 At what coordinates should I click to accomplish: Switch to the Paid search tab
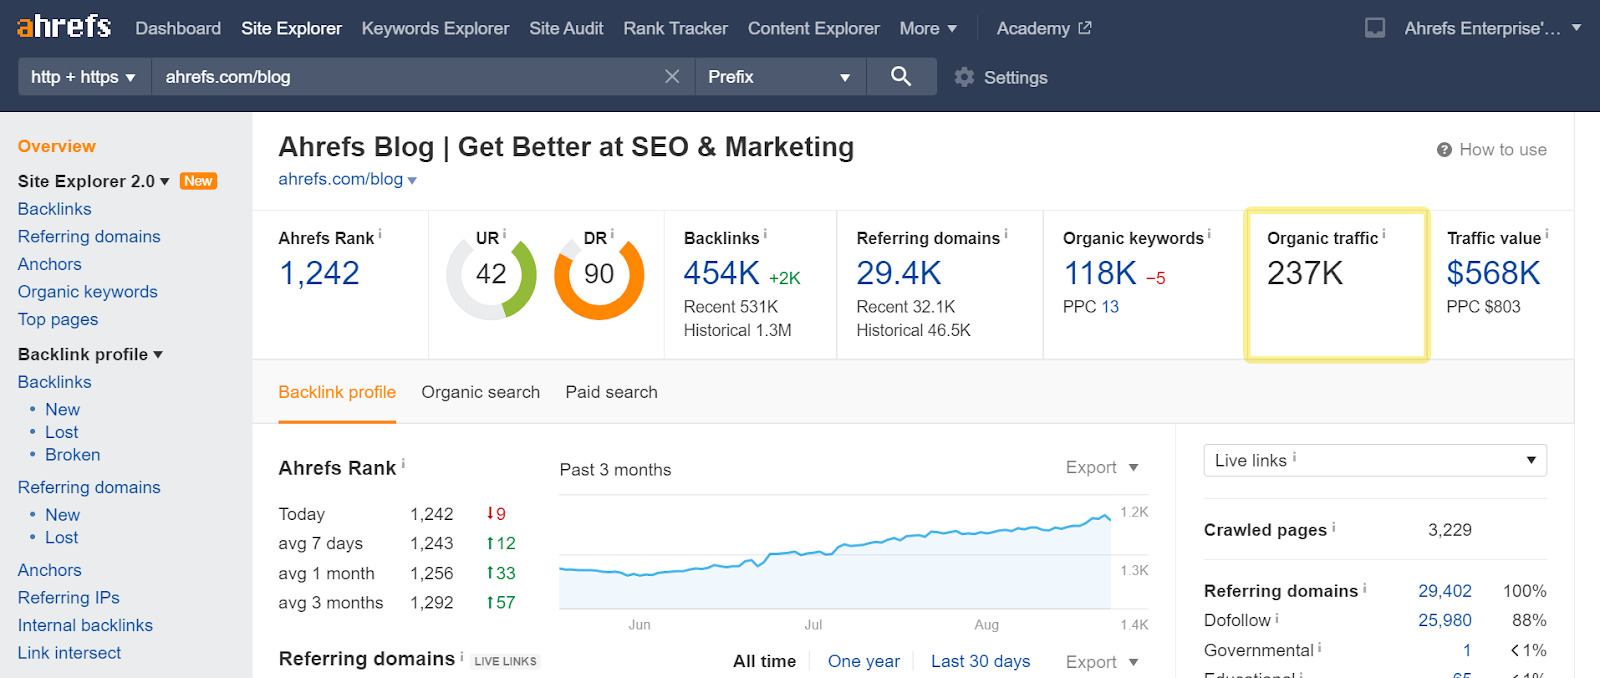point(611,392)
